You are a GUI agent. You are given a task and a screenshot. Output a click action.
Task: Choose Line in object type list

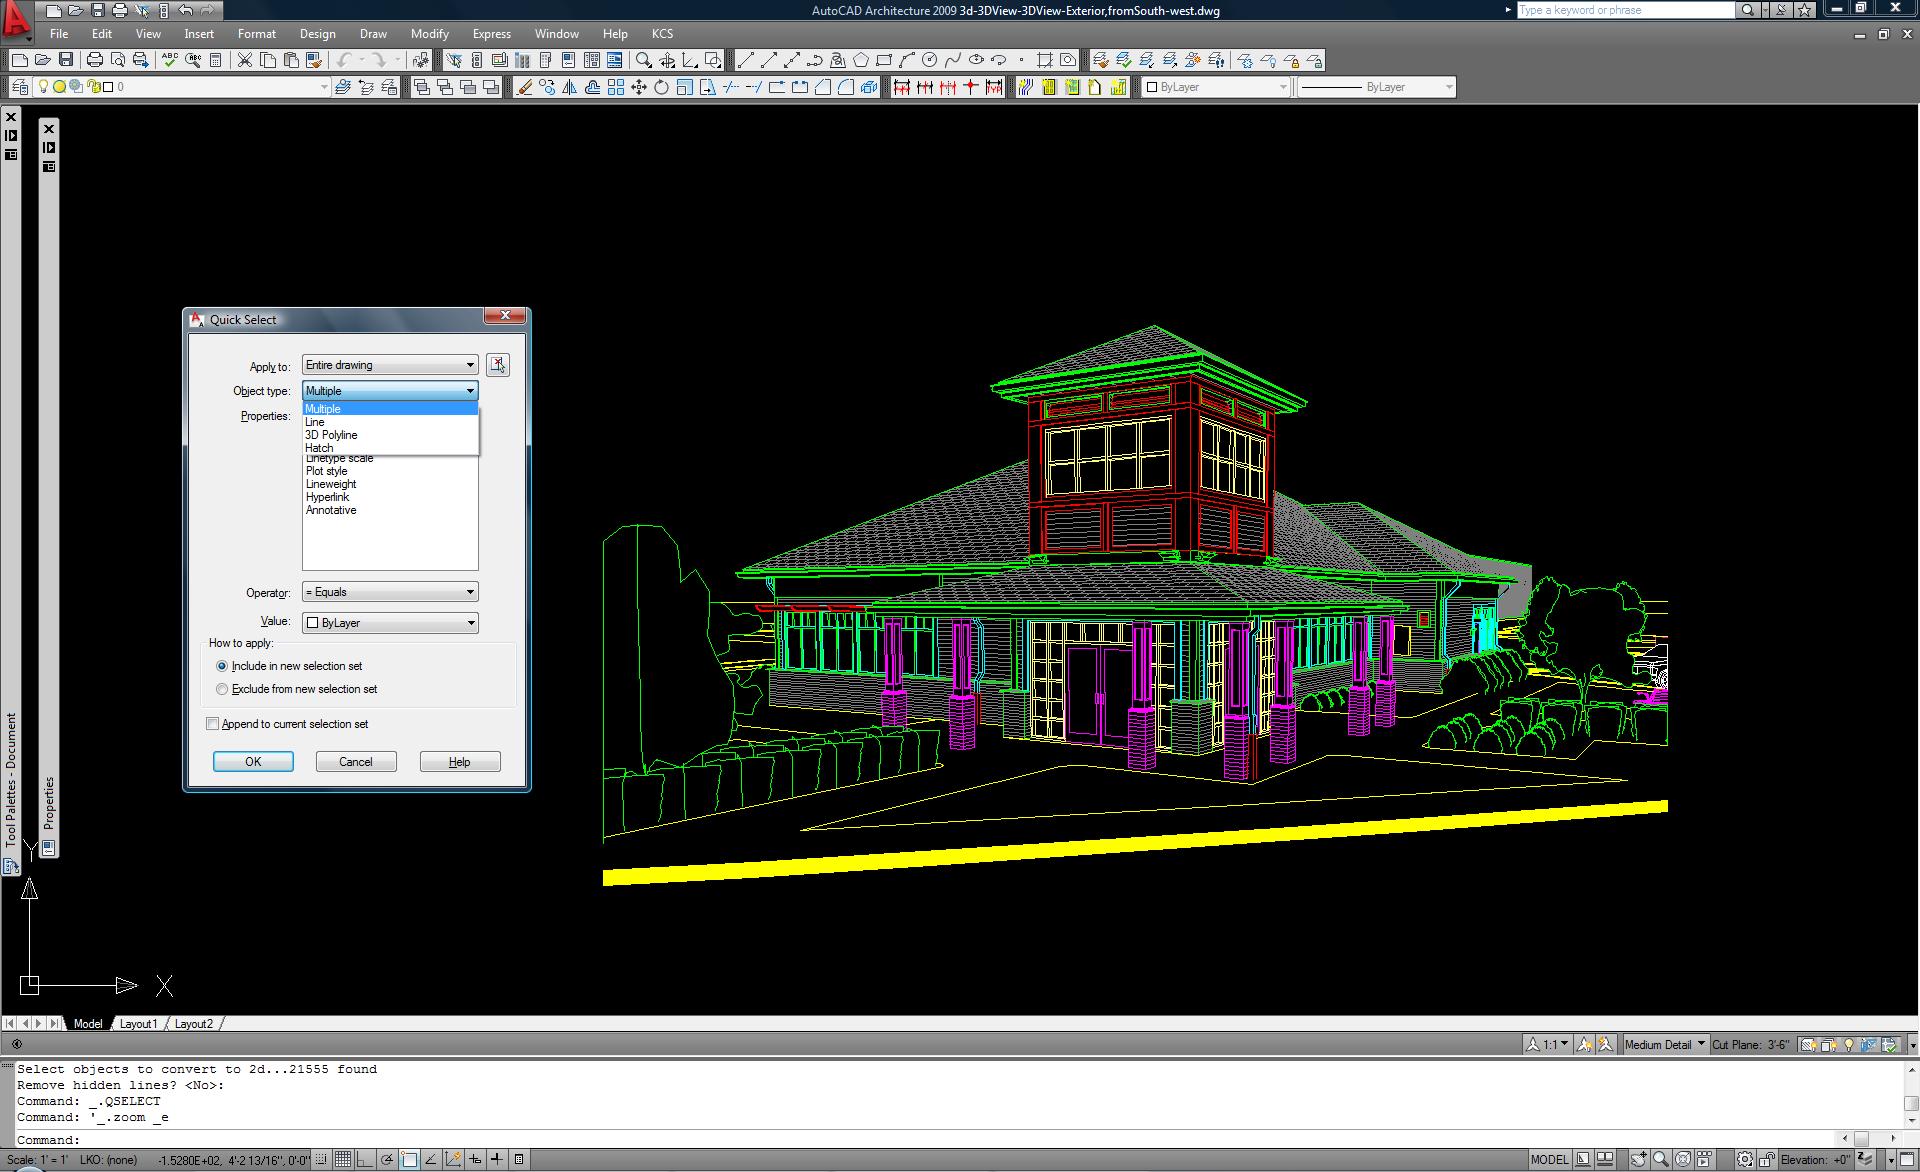390,422
